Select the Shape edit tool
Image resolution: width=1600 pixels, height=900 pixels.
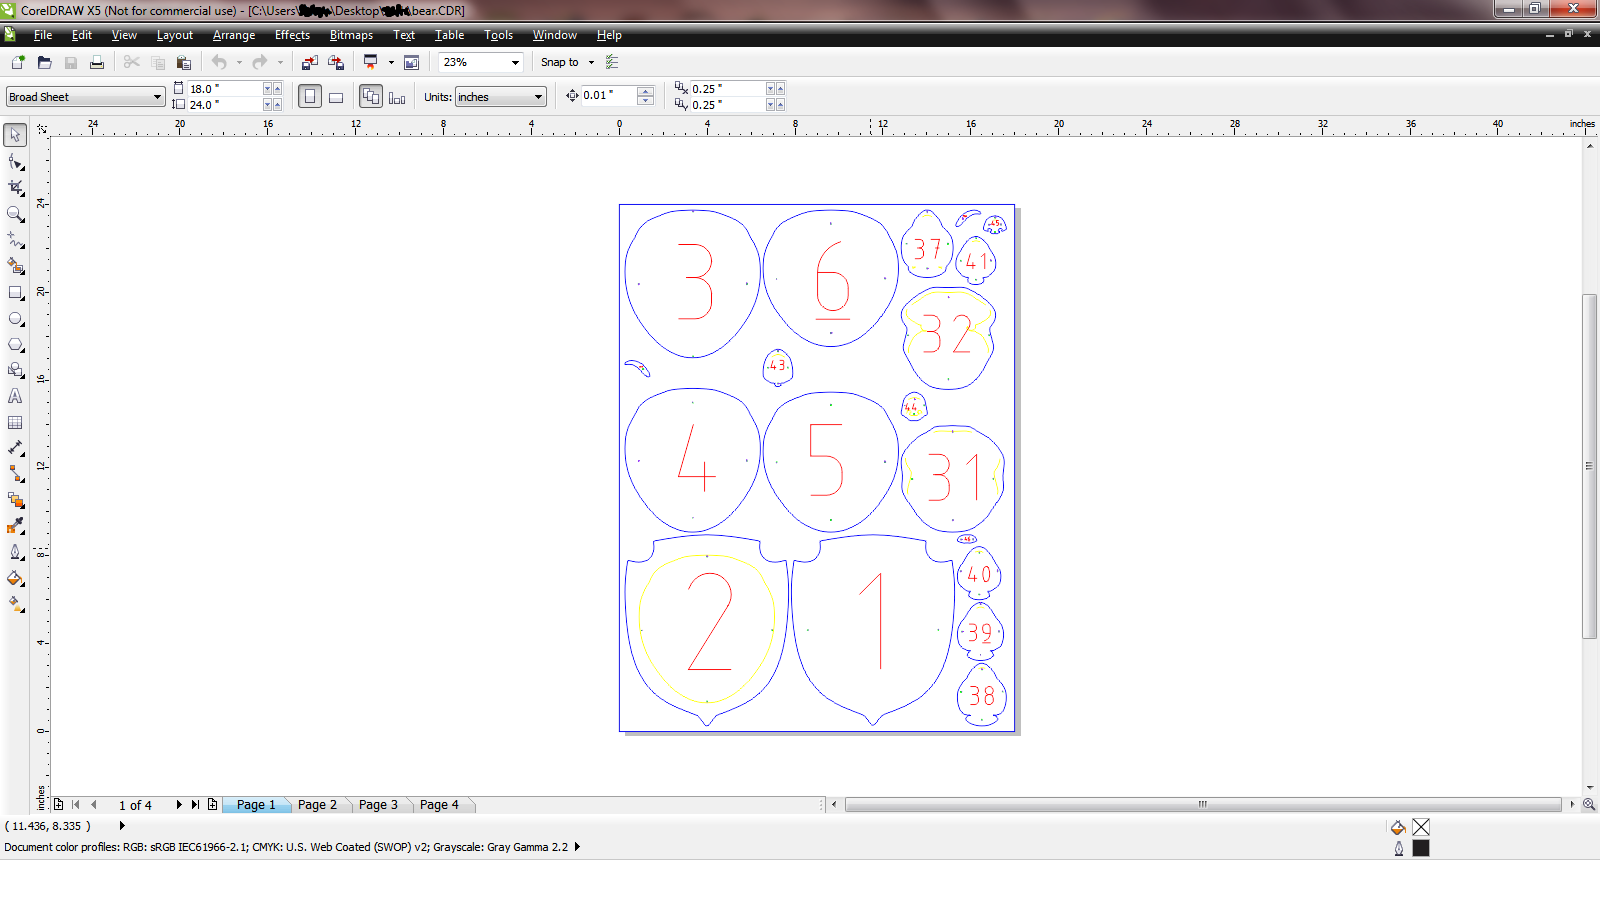click(15, 161)
